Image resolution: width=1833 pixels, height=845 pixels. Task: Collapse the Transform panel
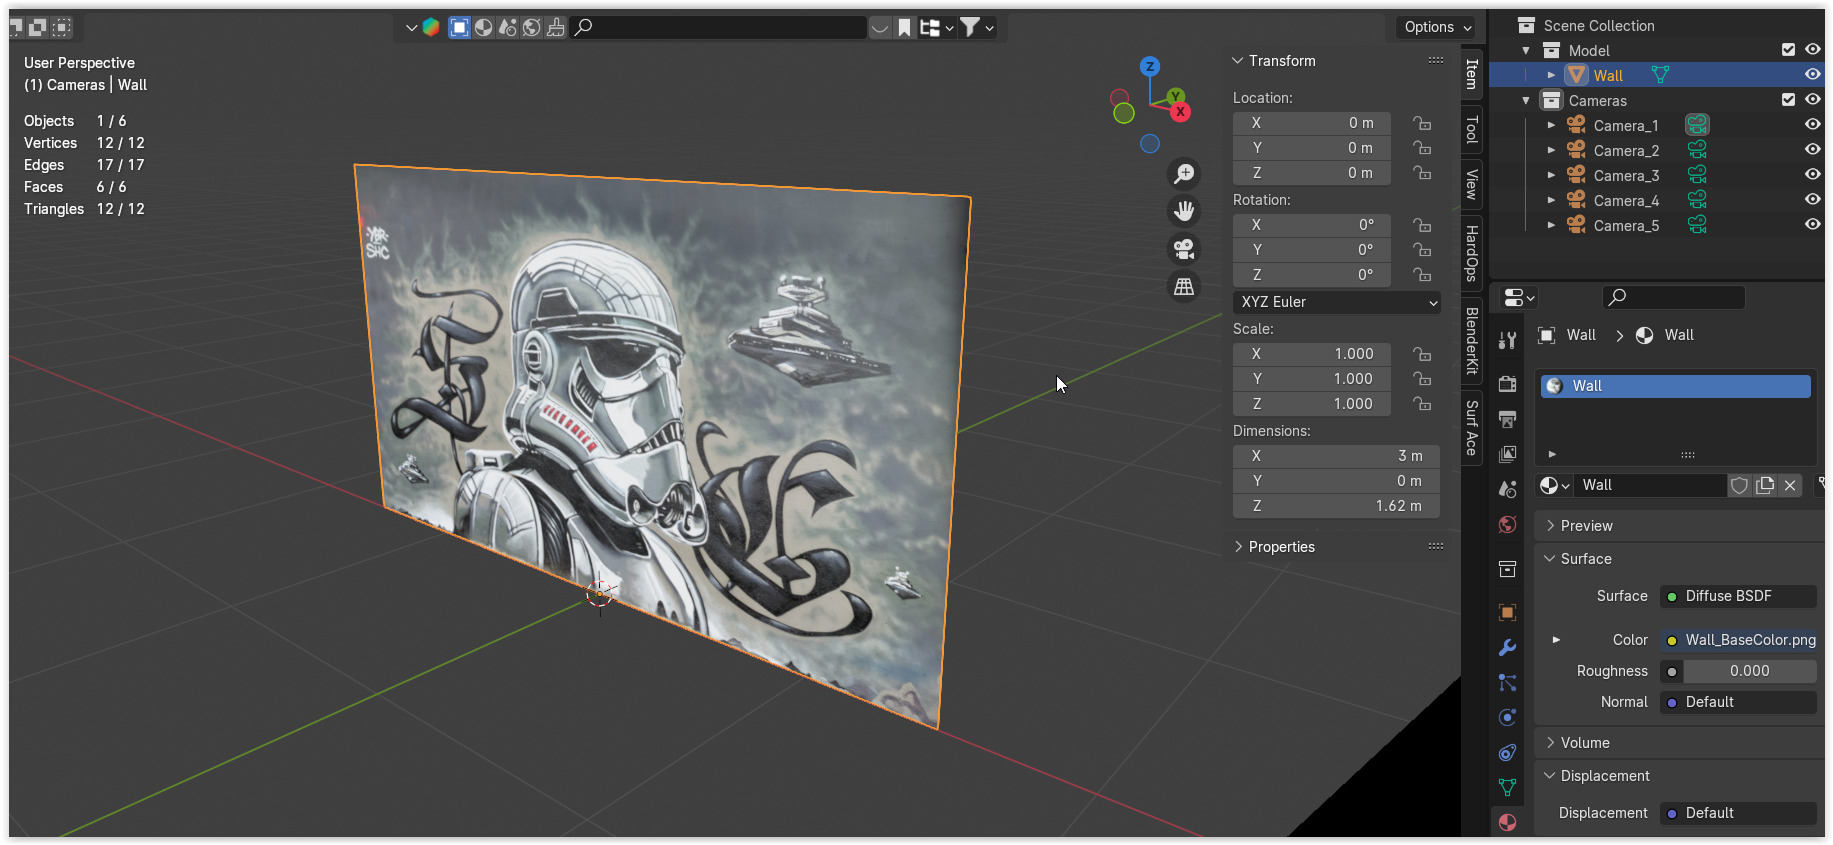point(1237,61)
